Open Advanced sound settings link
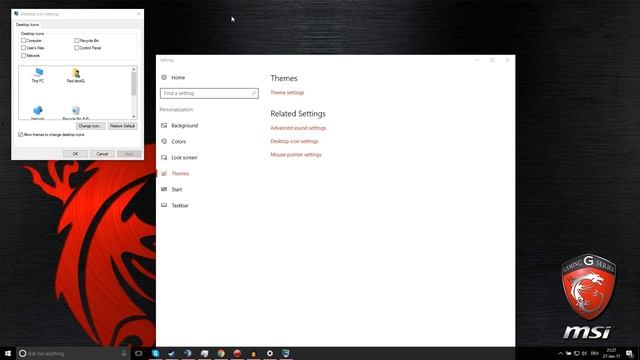 click(298, 128)
